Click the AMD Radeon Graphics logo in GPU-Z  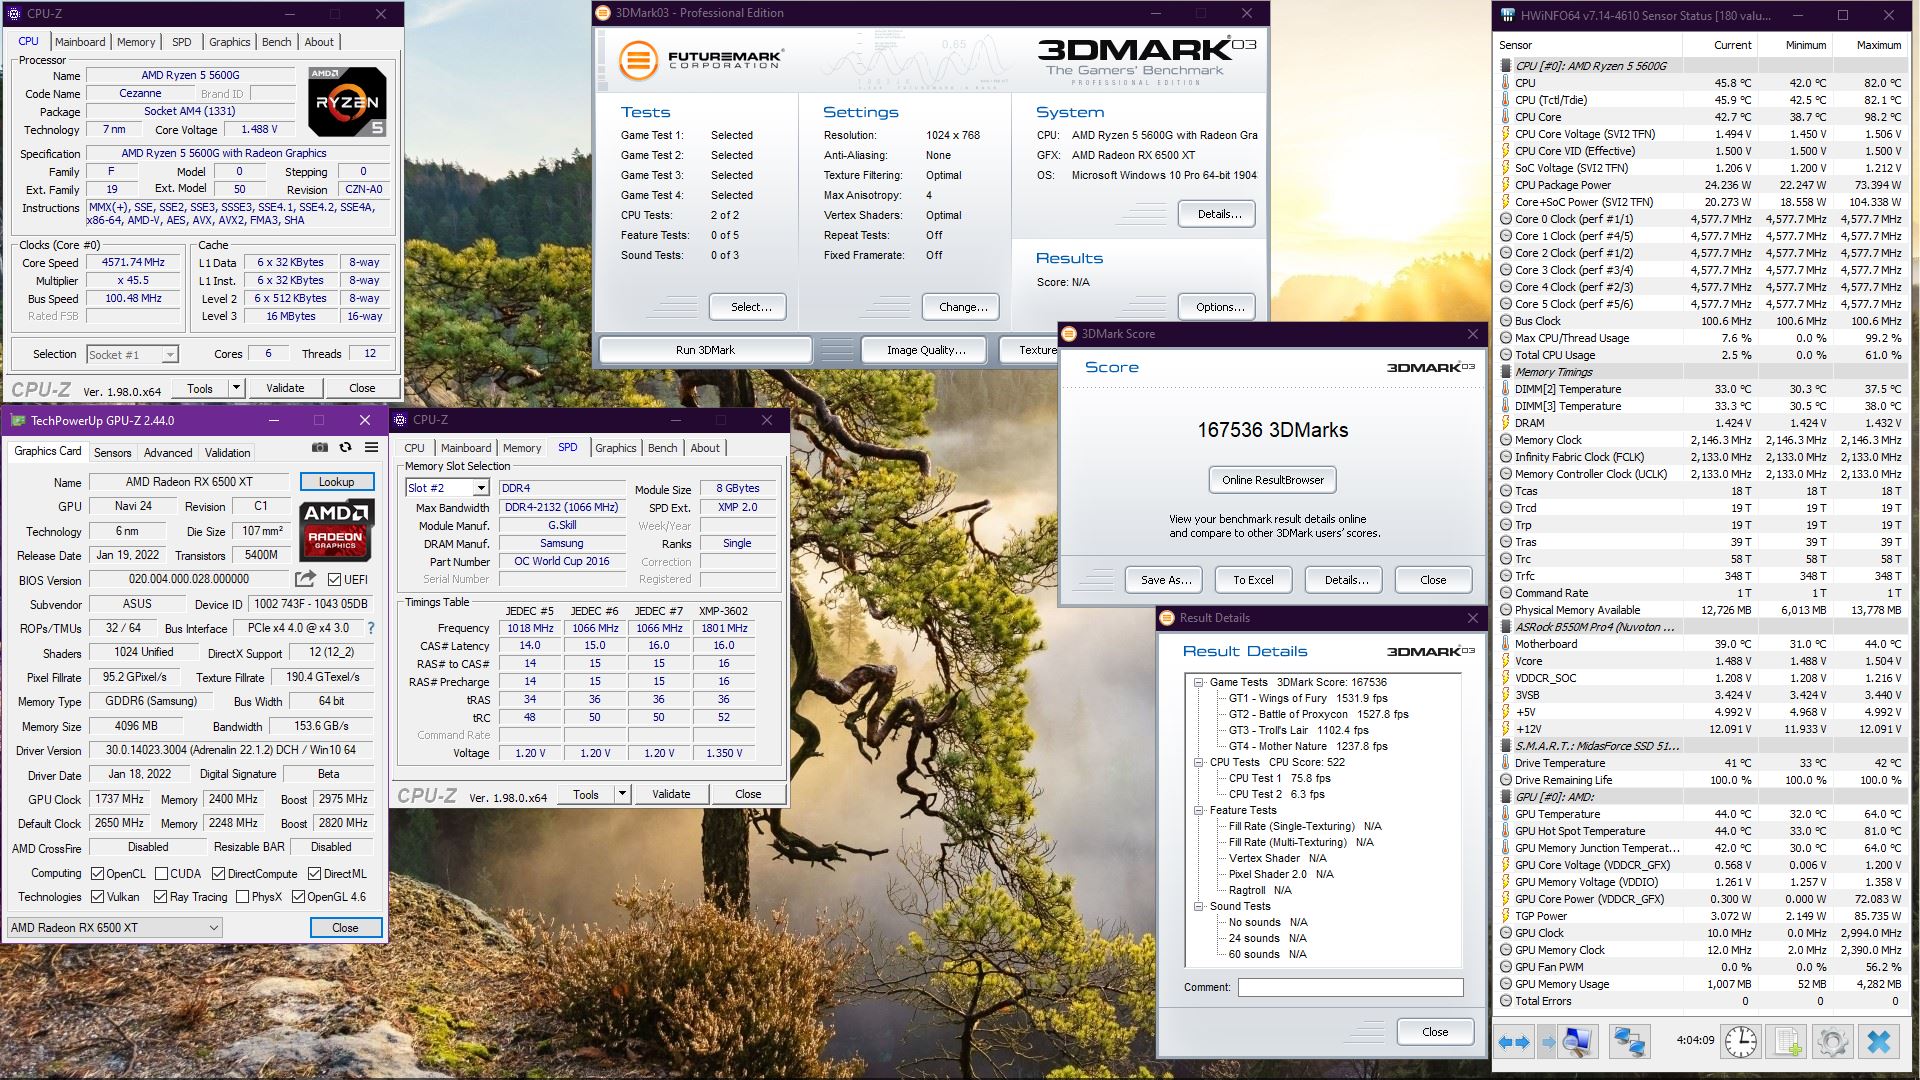337,529
